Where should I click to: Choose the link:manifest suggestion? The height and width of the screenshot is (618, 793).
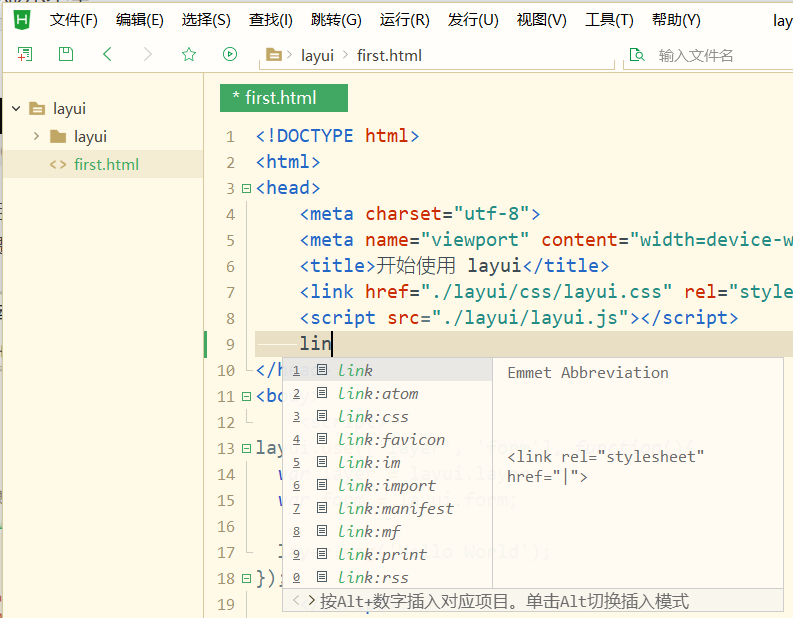[x=387, y=508]
